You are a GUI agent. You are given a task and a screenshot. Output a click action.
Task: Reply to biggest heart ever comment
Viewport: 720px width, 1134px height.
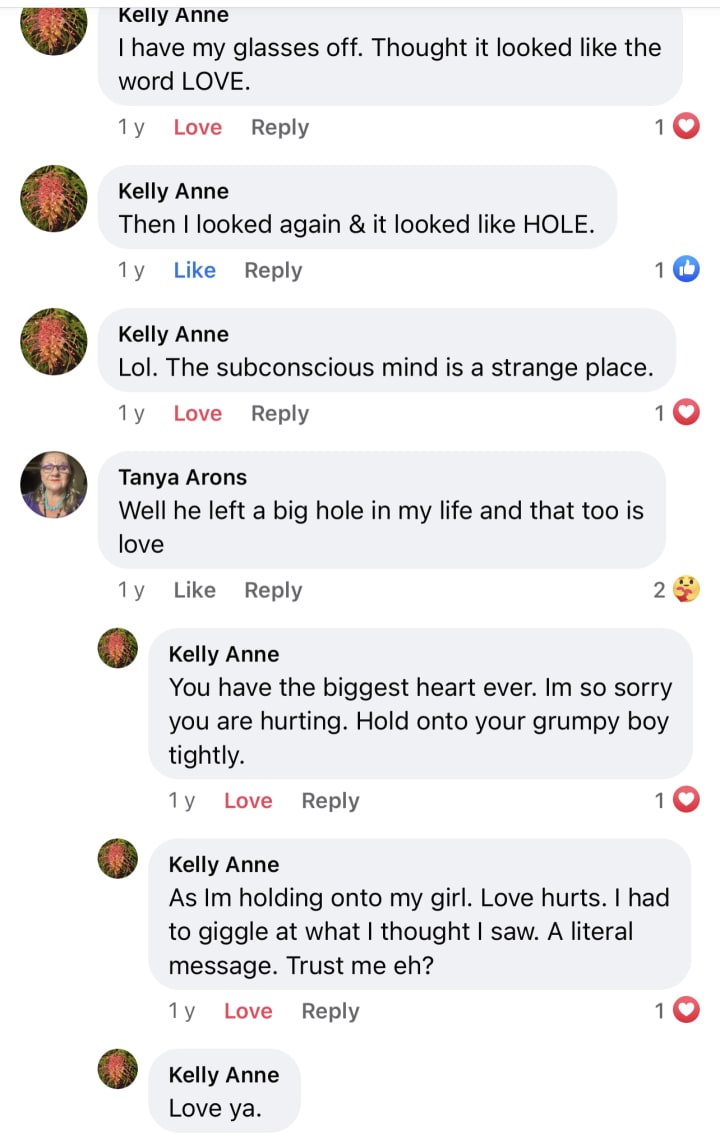330,801
